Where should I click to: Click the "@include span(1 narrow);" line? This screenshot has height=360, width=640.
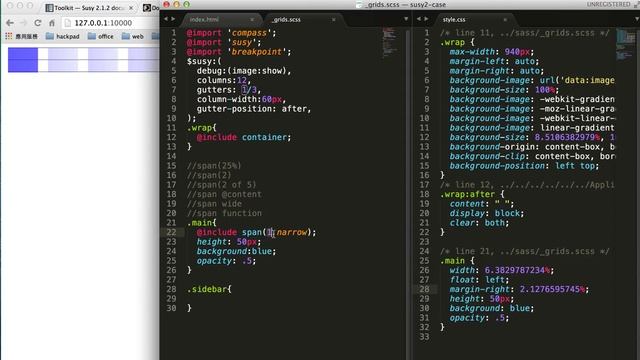(256, 232)
